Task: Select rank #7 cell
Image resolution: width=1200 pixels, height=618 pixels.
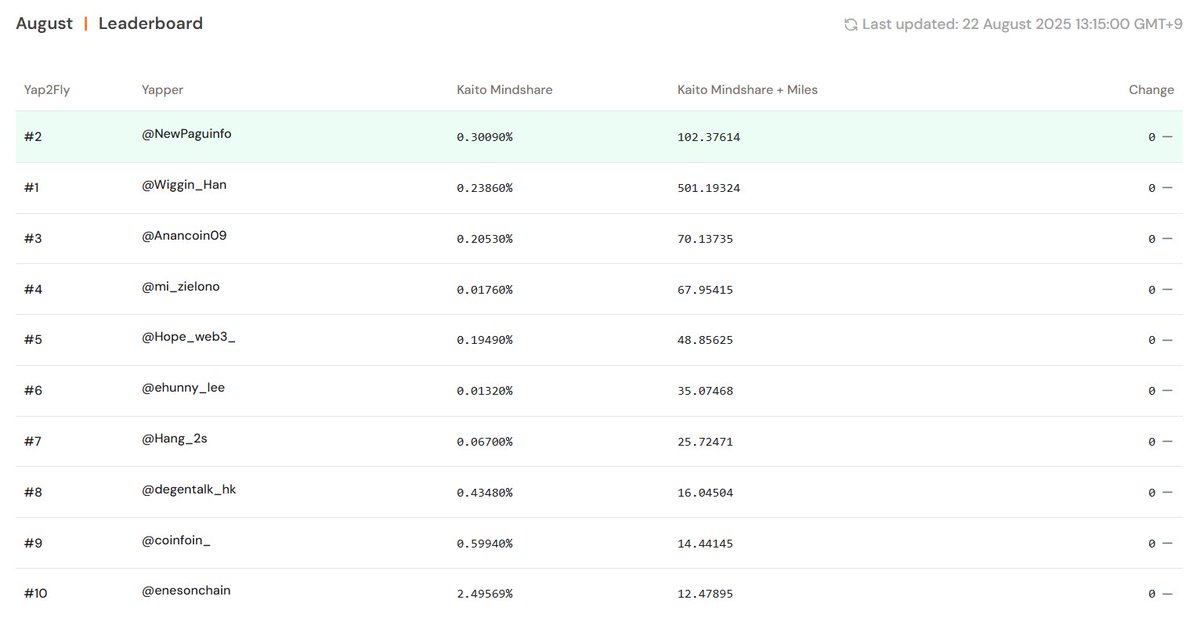Action: 33,441
